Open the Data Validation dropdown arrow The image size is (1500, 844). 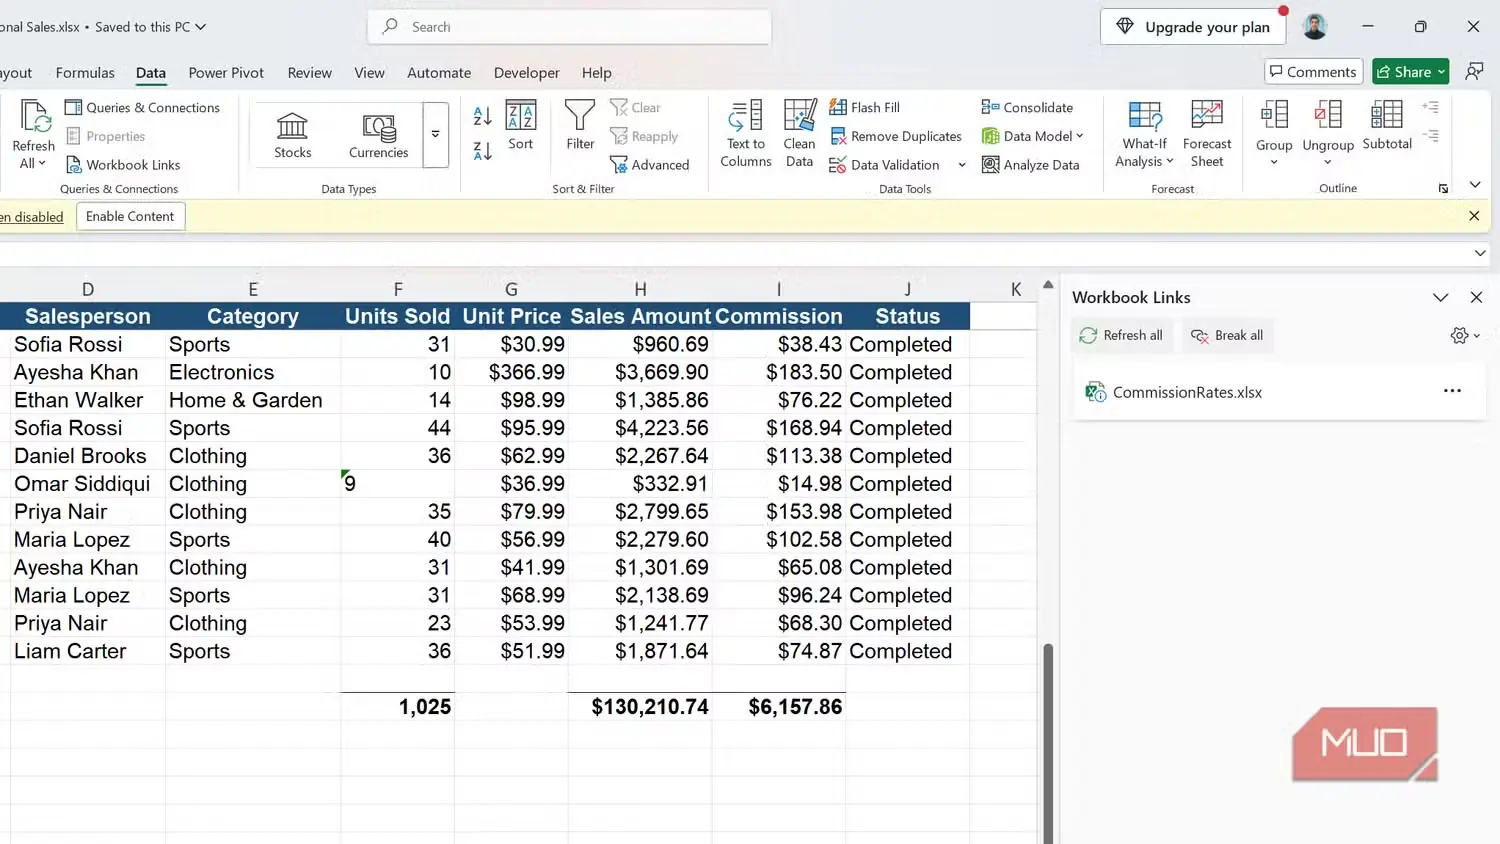(962, 165)
